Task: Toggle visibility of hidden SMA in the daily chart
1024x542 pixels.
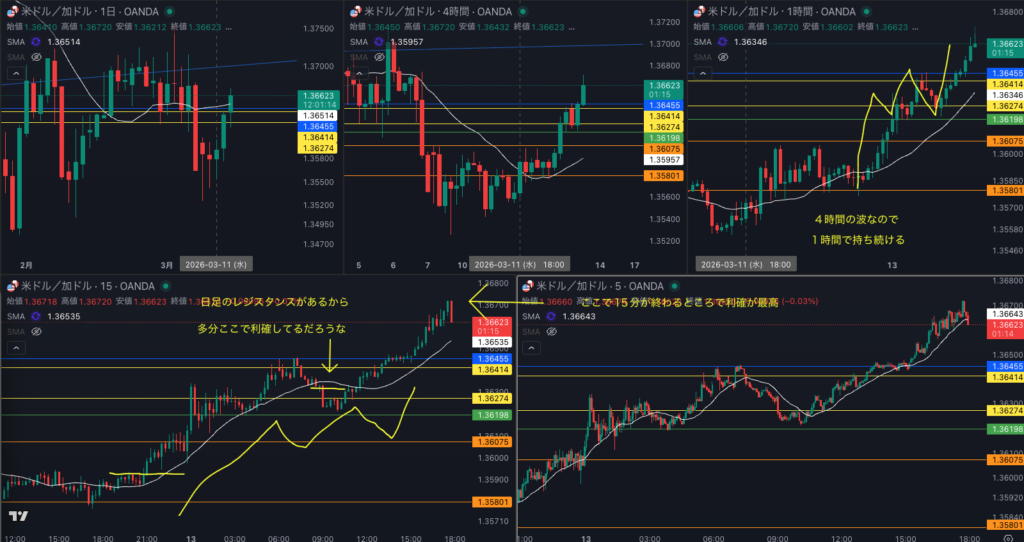Action: click(38, 58)
